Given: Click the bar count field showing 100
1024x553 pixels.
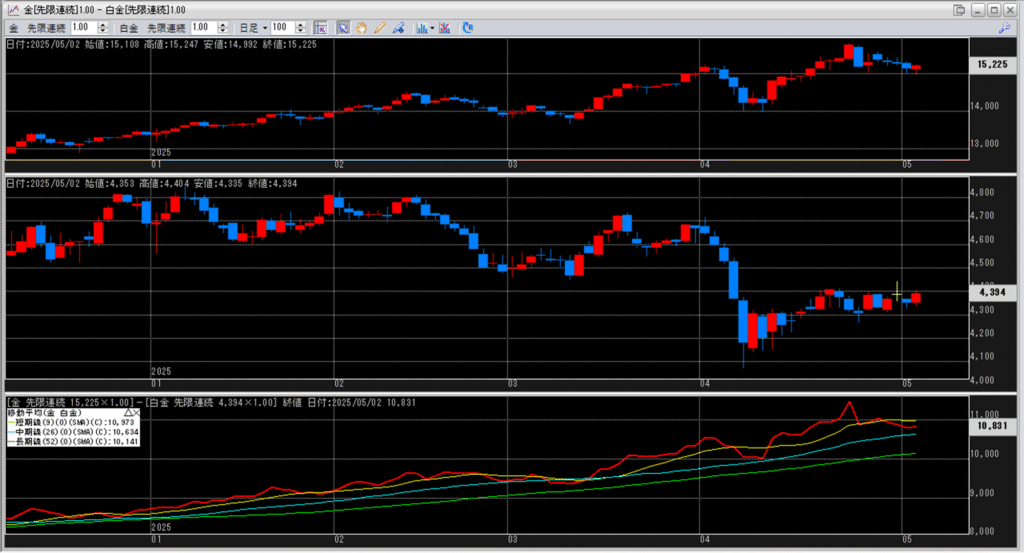Looking at the screenshot, I should click(279, 27).
